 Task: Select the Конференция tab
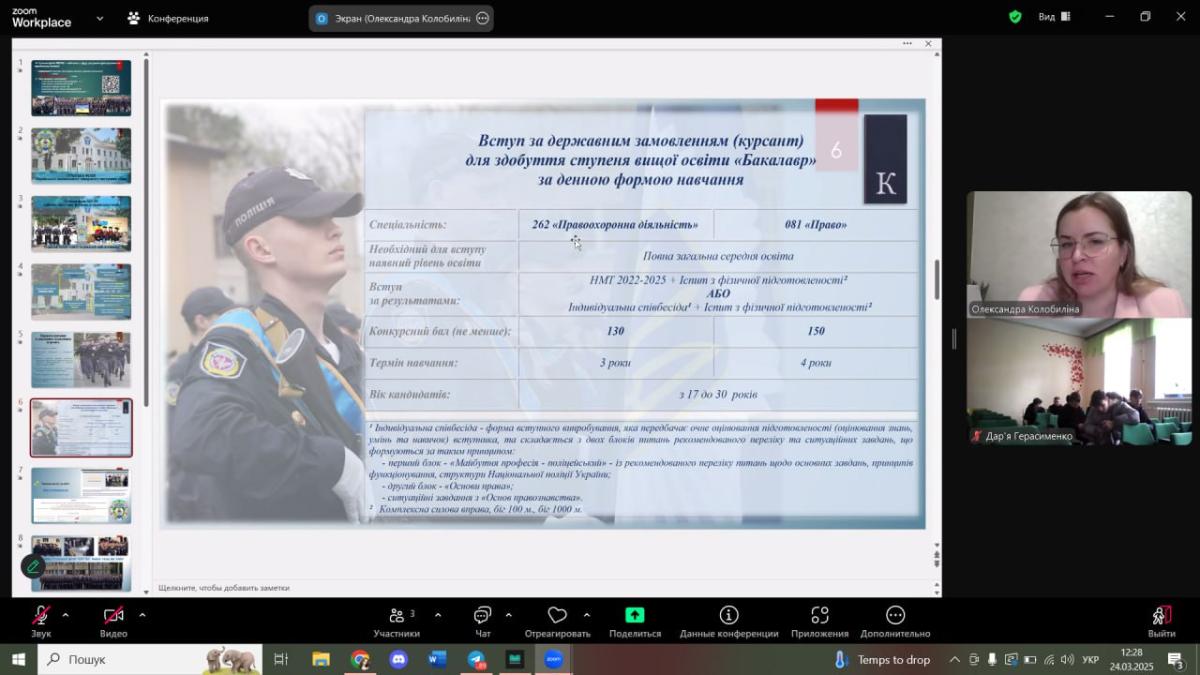pos(168,18)
